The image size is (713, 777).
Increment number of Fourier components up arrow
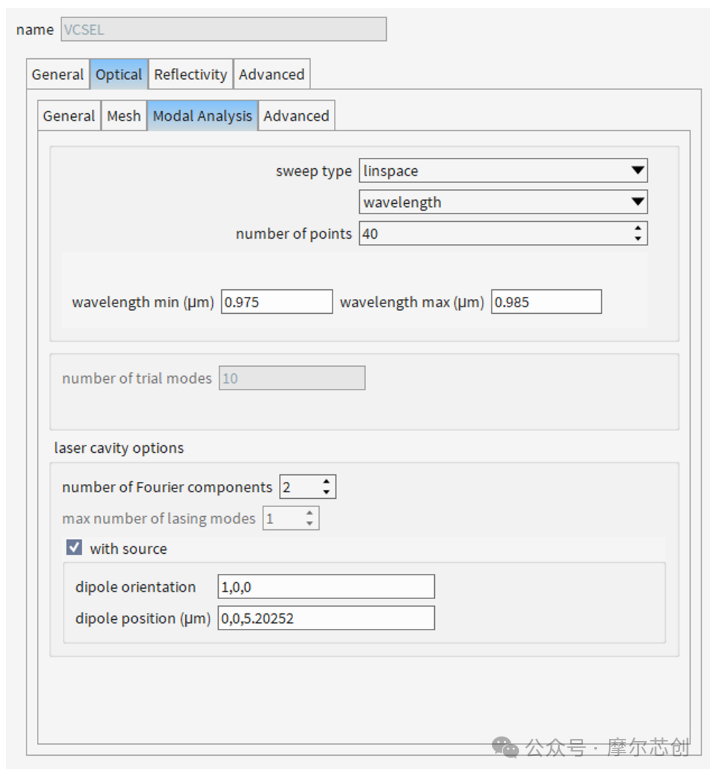326,481
